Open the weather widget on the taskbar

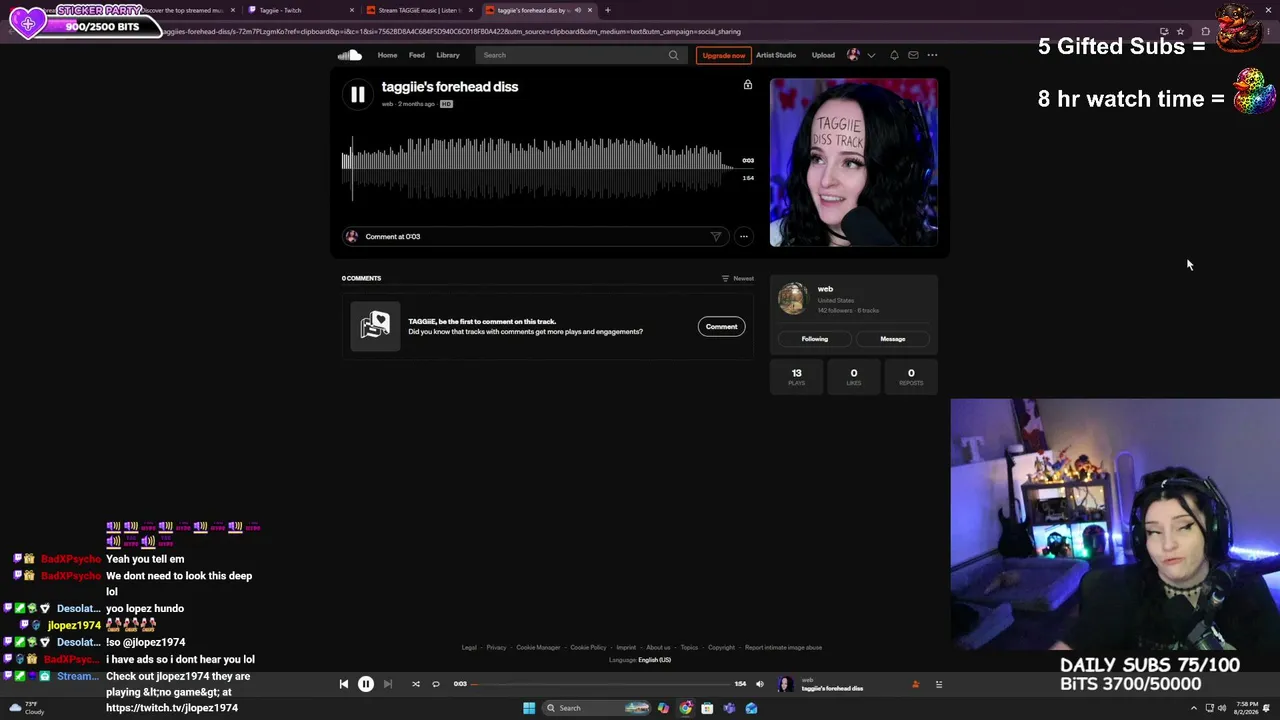tap(26, 708)
